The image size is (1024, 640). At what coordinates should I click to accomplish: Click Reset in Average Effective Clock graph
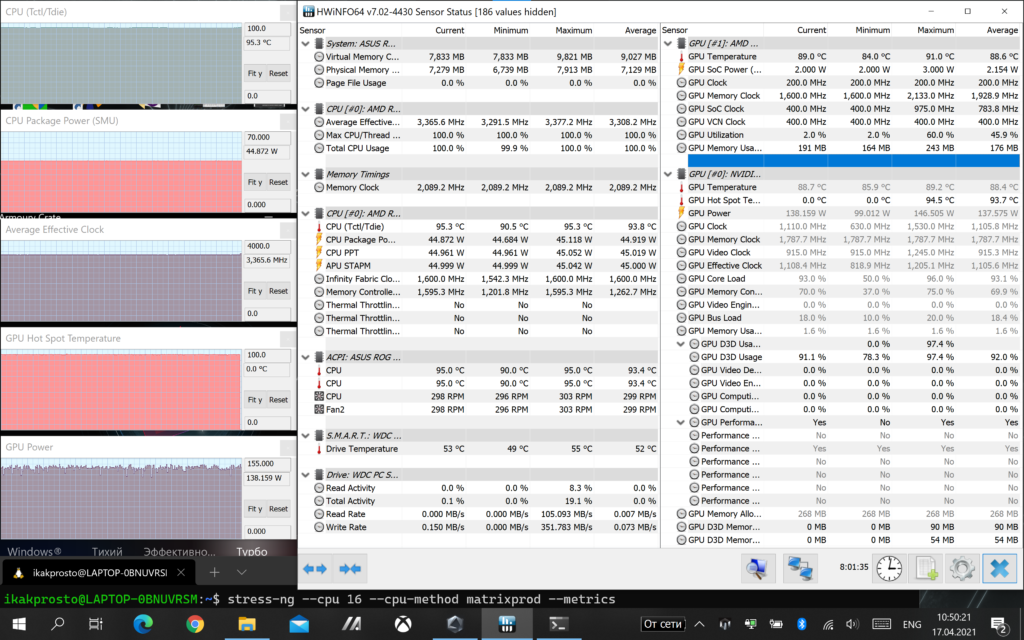click(x=278, y=291)
